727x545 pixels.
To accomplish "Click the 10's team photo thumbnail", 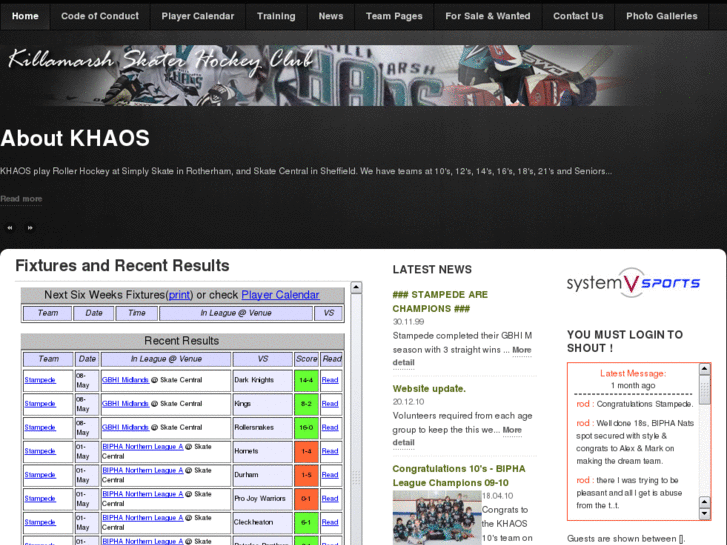I will click(436, 518).
